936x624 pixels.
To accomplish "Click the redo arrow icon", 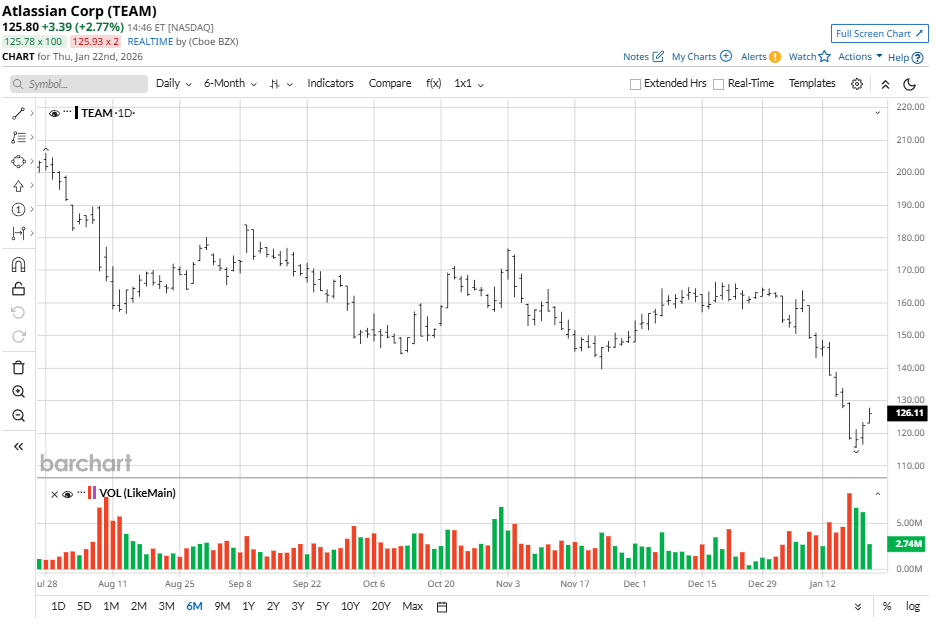I will [x=19, y=336].
